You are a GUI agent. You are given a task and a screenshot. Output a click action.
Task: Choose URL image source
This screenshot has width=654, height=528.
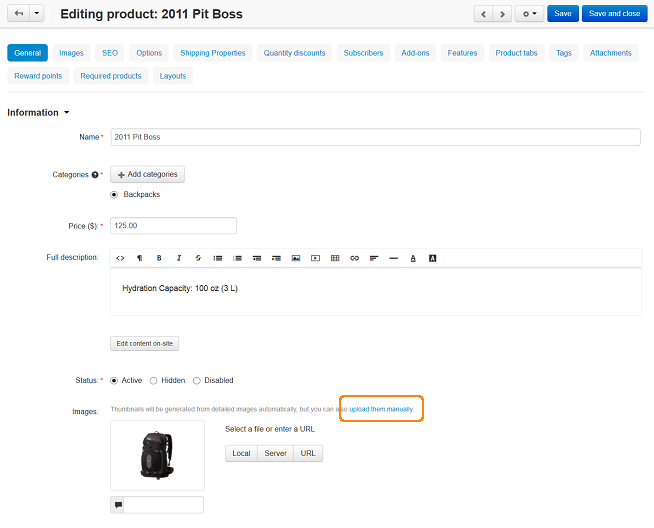(x=308, y=453)
